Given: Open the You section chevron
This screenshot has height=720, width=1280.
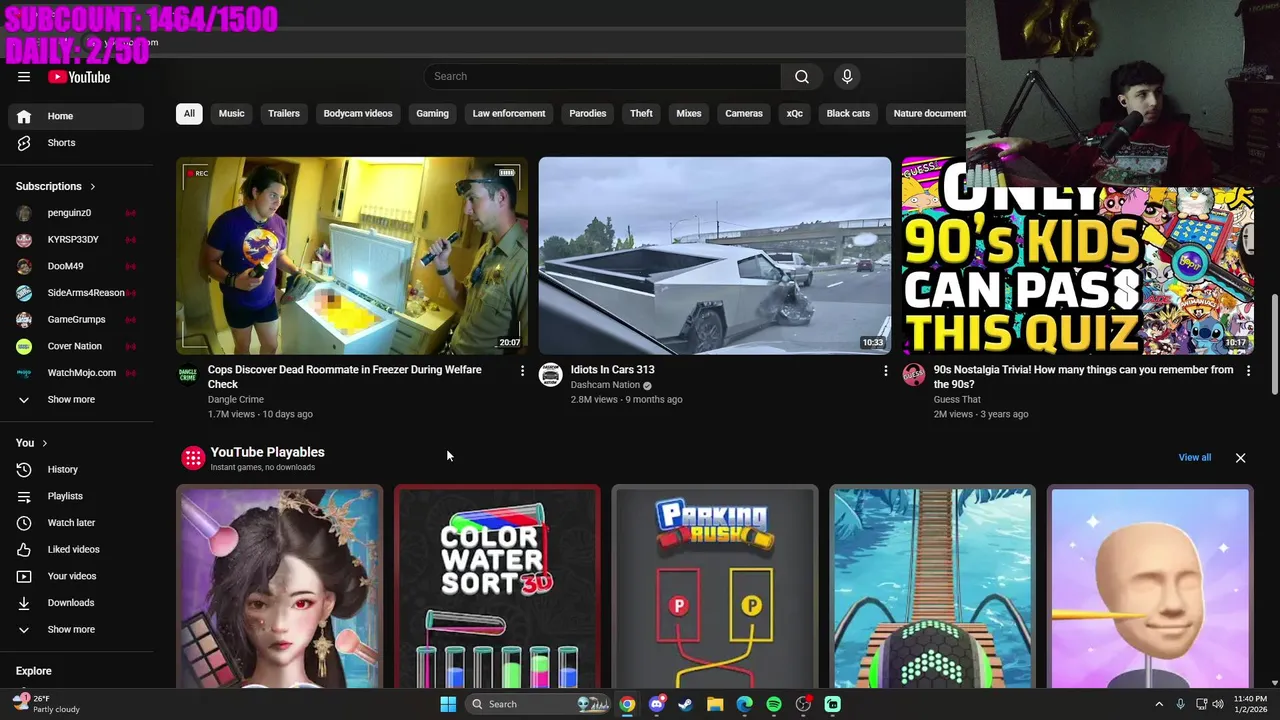Looking at the screenshot, I should [x=44, y=443].
